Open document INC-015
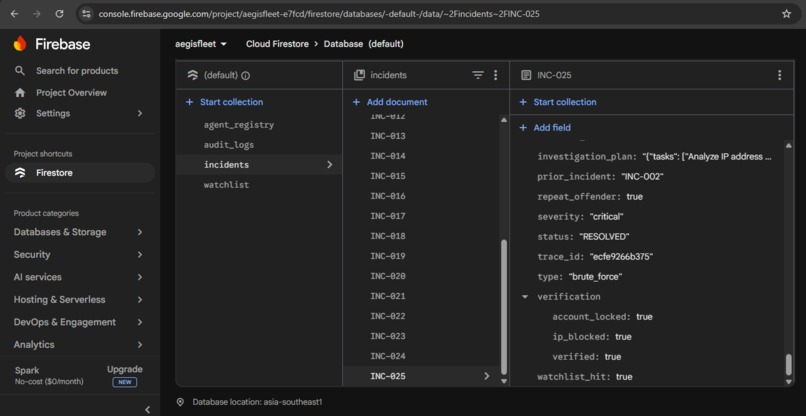This screenshot has width=806, height=416. (x=388, y=176)
